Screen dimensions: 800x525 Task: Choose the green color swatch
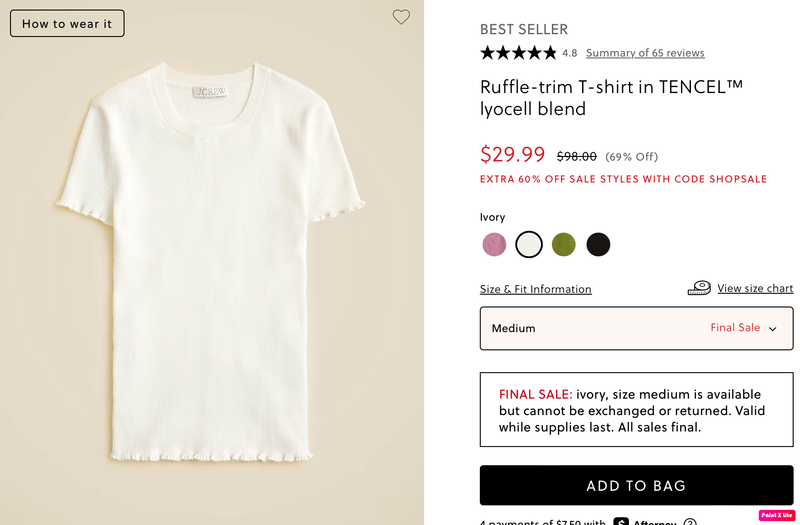pyautogui.click(x=564, y=244)
